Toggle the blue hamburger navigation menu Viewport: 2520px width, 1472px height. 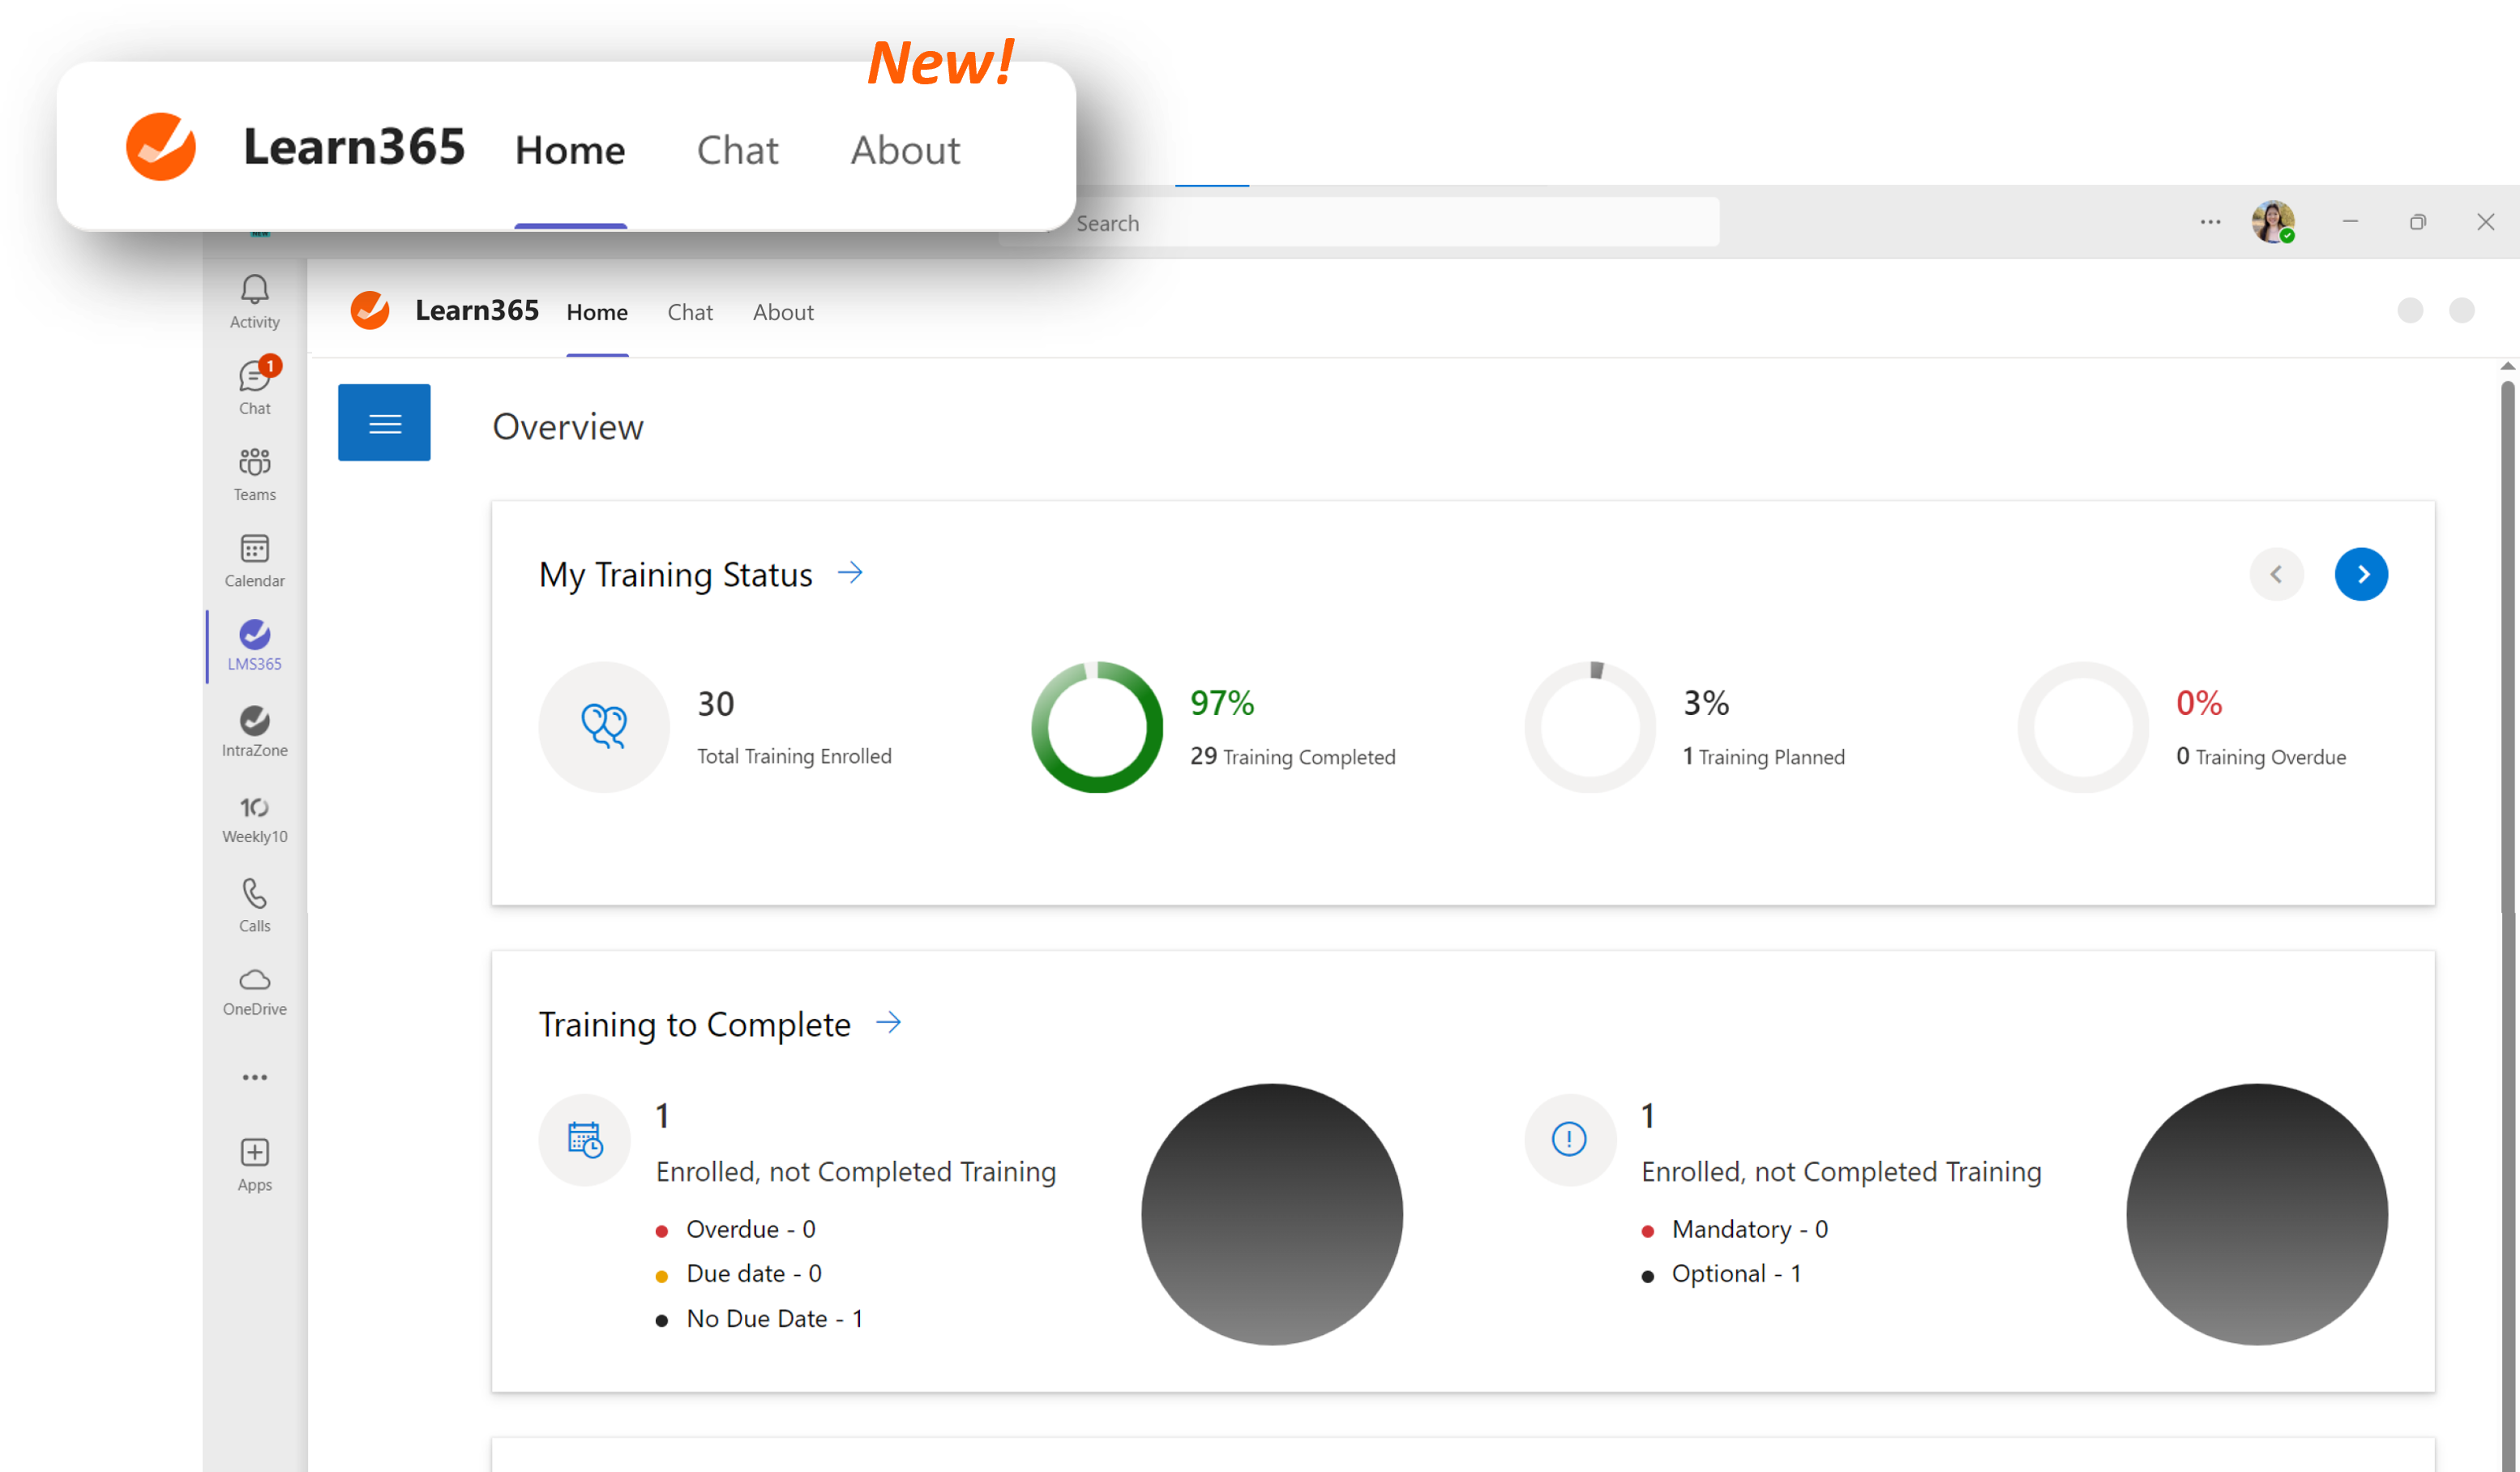pyautogui.click(x=384, y=423)
